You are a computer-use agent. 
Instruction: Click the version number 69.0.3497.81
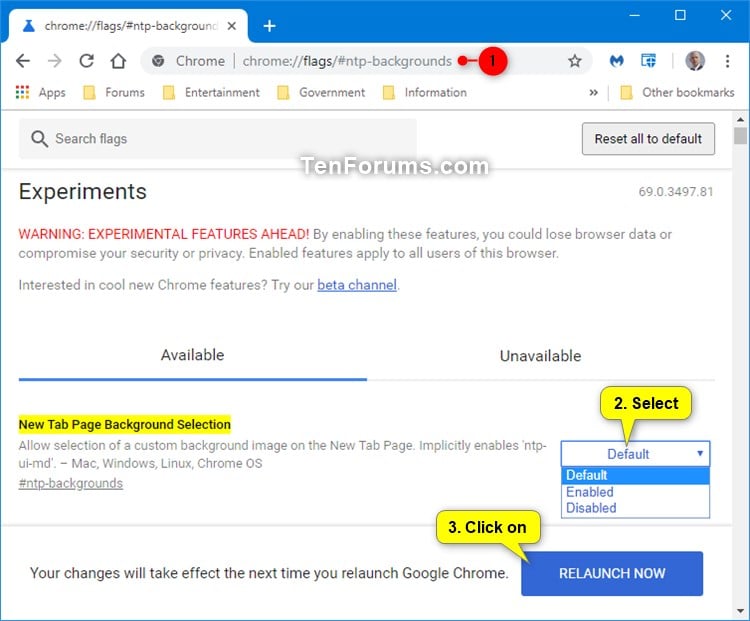(x=675, y=192)
